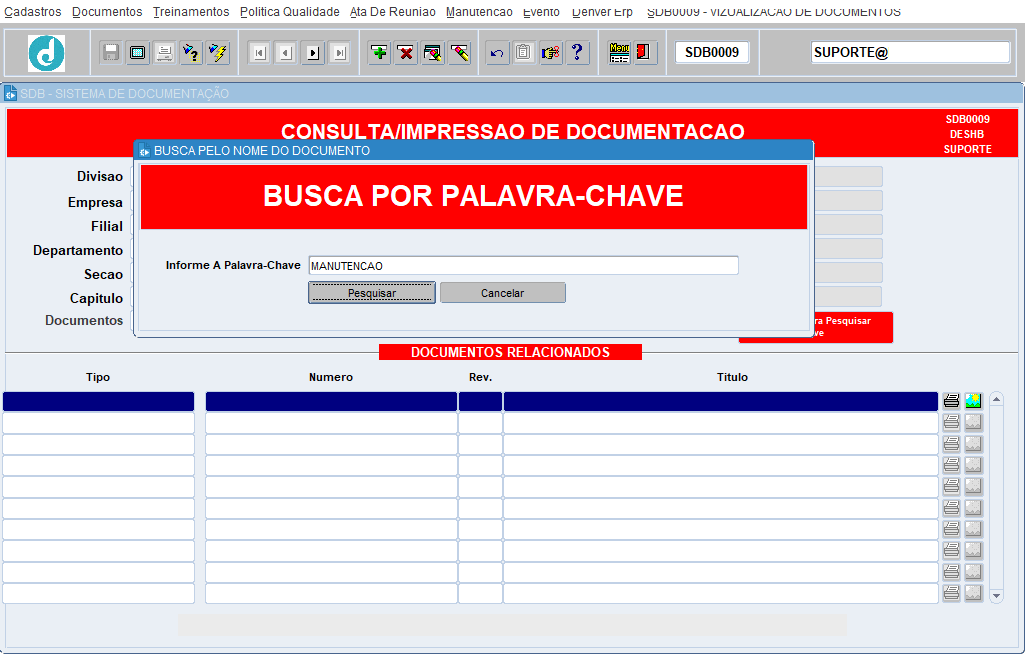Click the red door exit icon
Image resolution: width=1025 pixels, height=655 pixels.
tap(645, 53)
